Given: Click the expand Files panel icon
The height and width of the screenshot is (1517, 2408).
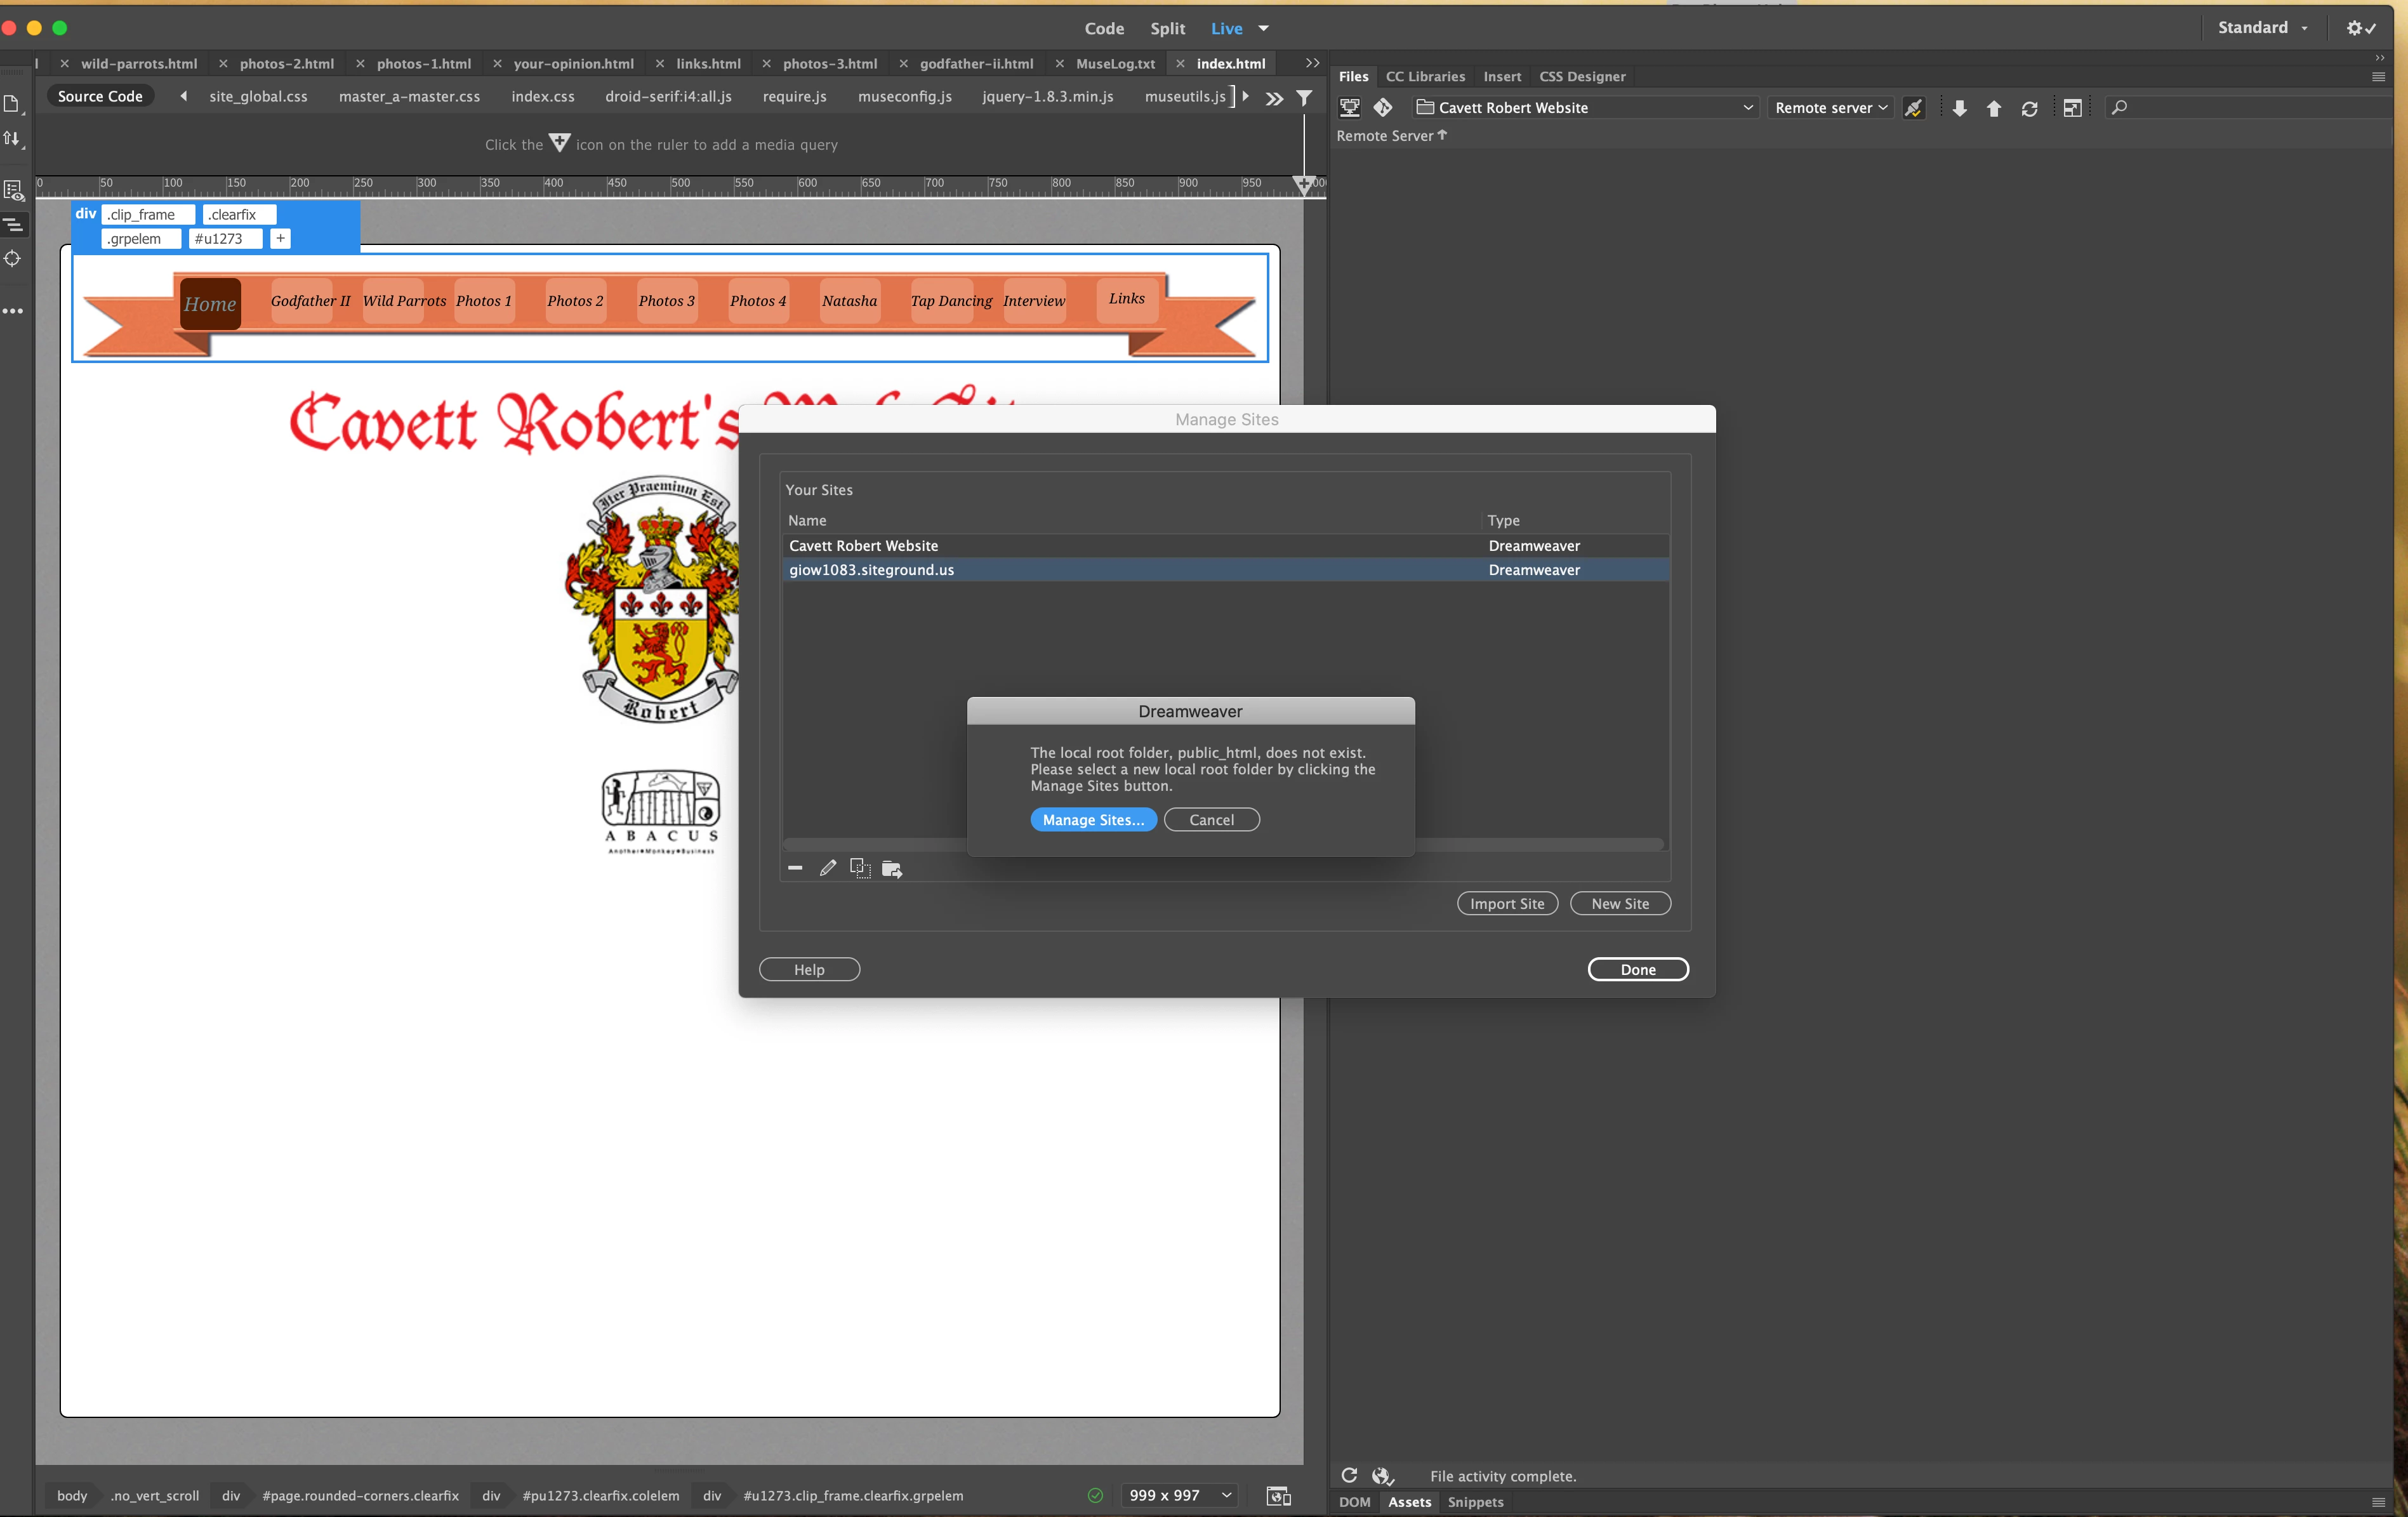Looking at the screenshot, I should (2072, 108).
